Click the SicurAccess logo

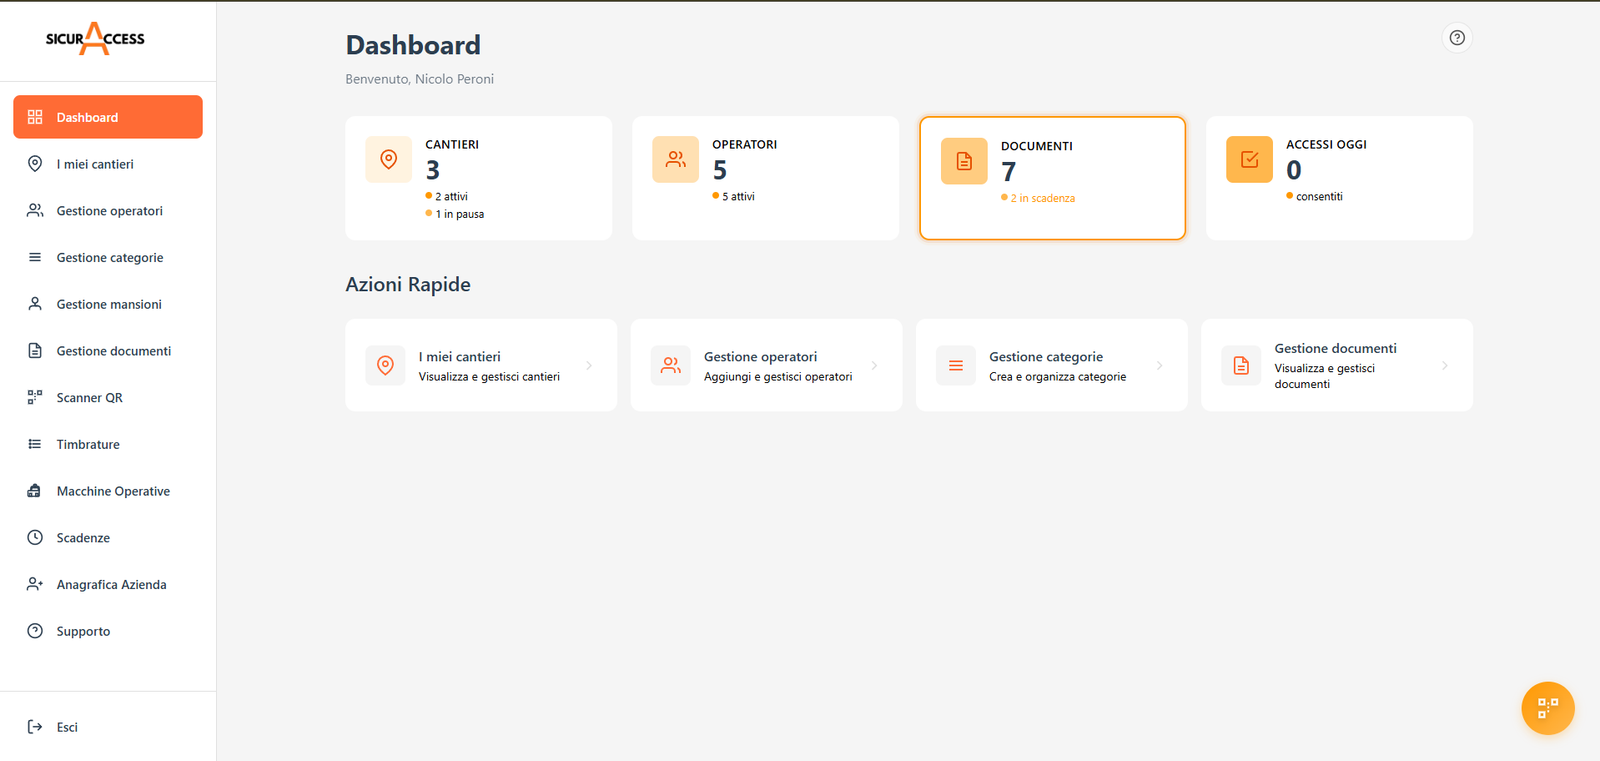[x=95, y=39]
